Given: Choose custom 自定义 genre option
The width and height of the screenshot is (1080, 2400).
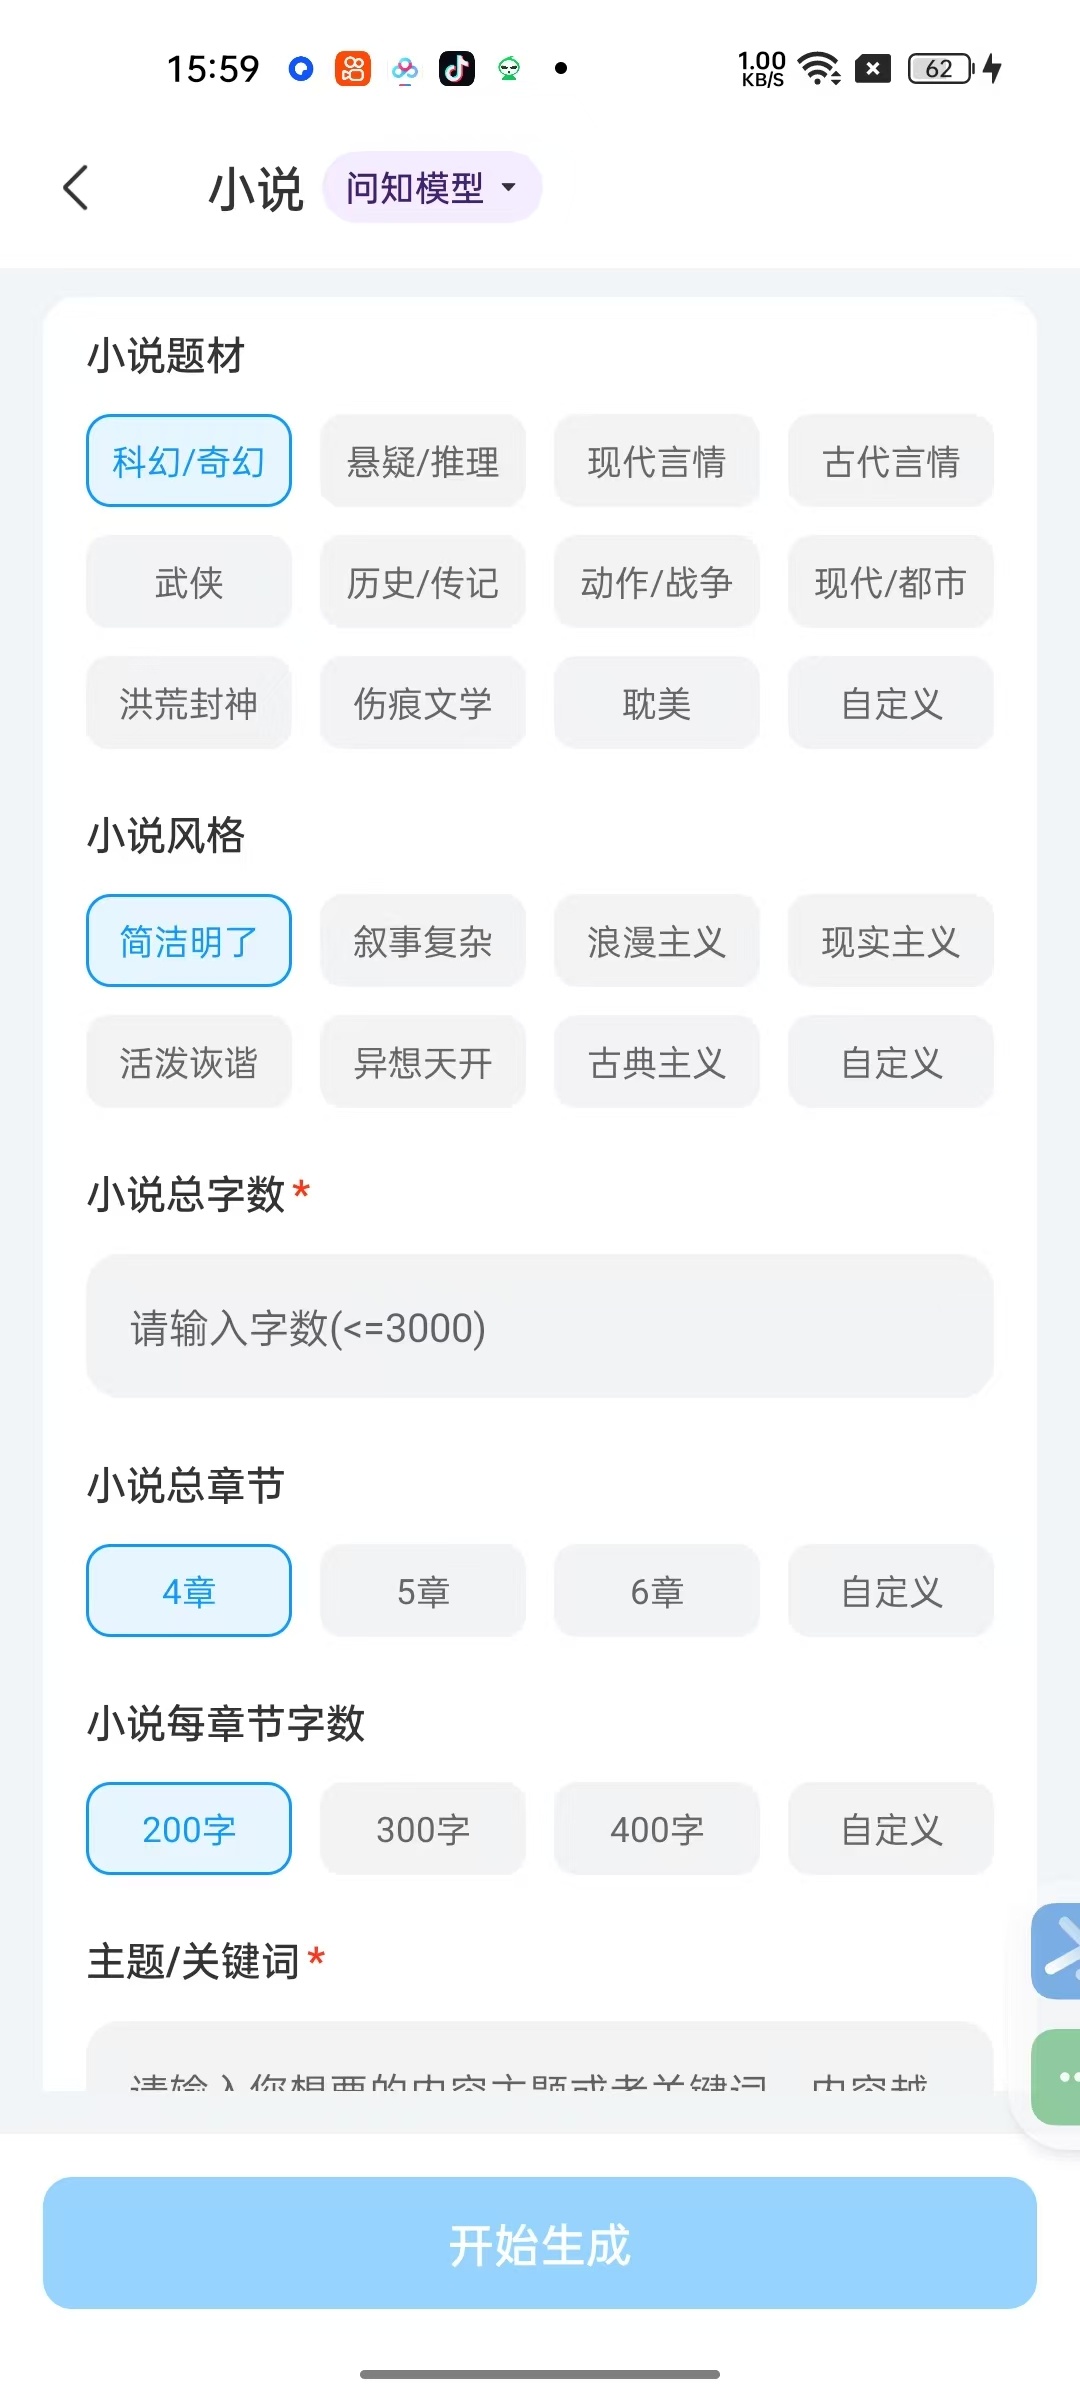Looking at the screenshot, I should pos(891,703).
